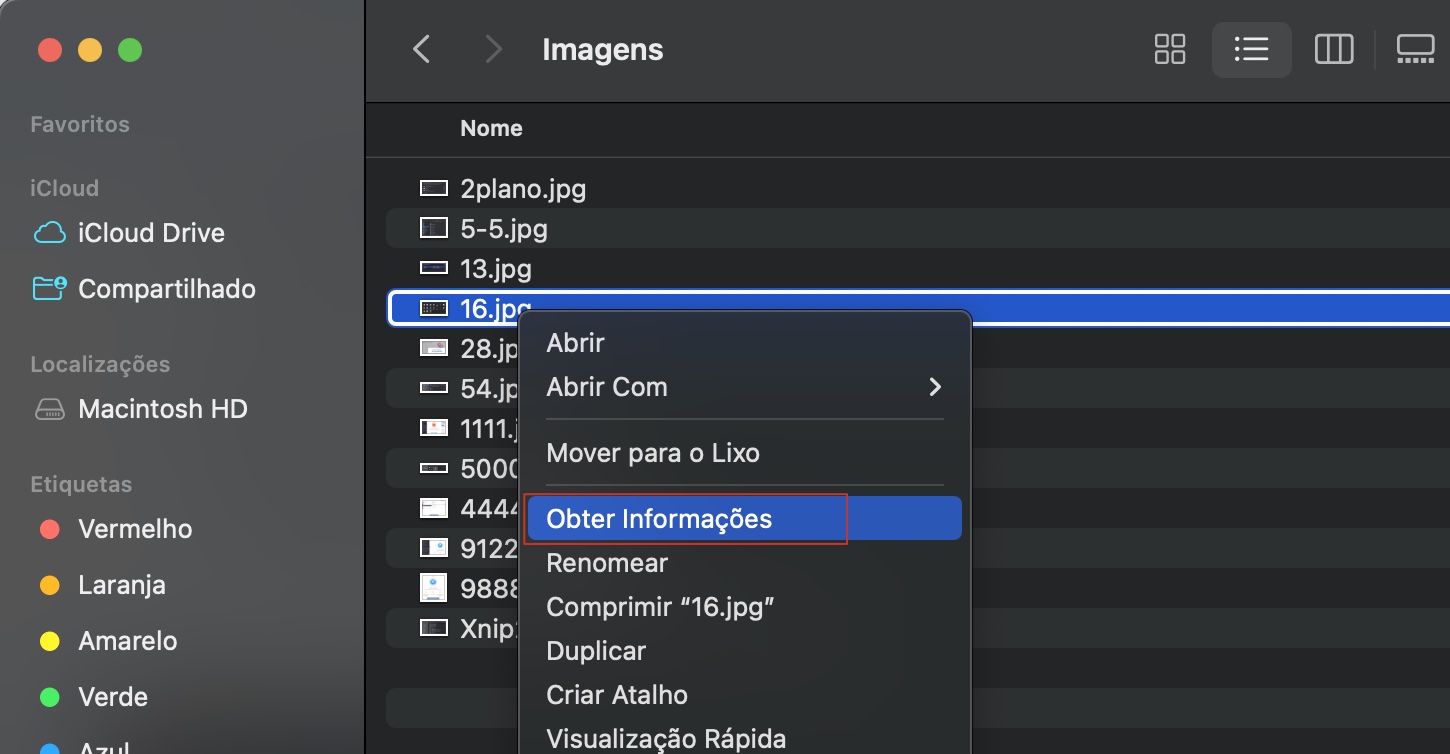This screenshot has height=754, width=1450.
Task: Select Renomear to rename the file
Action: 607,562
